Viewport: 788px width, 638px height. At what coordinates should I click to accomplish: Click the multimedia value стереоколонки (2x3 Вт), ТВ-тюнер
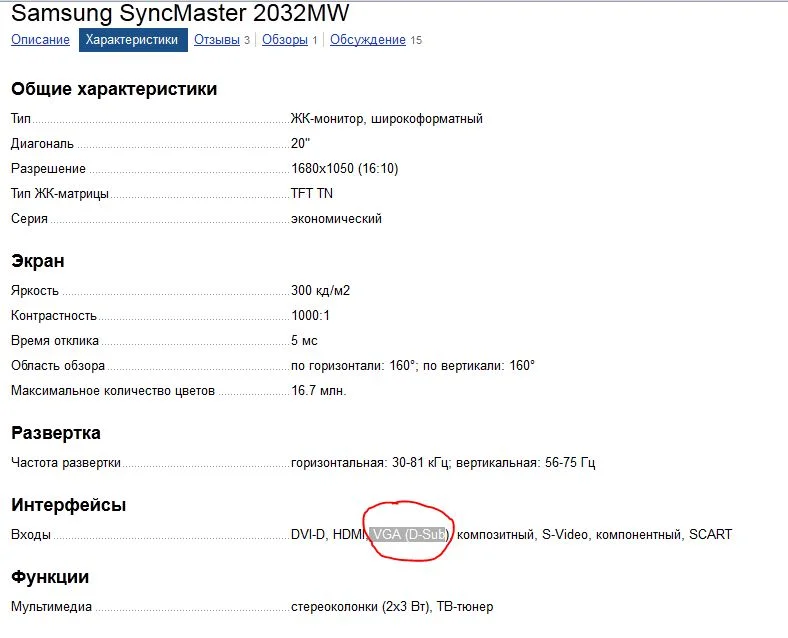tap(392, 606)
